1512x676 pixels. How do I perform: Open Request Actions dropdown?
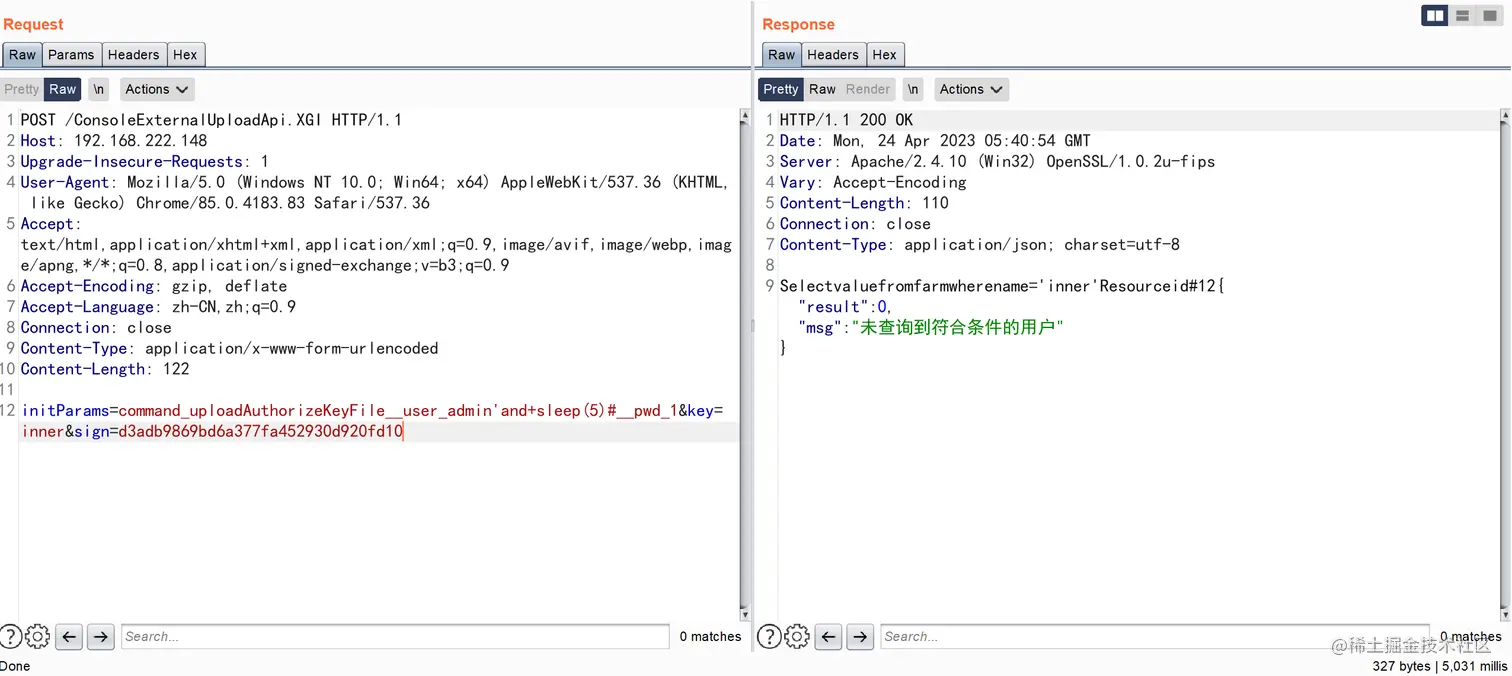pos(157,89)
